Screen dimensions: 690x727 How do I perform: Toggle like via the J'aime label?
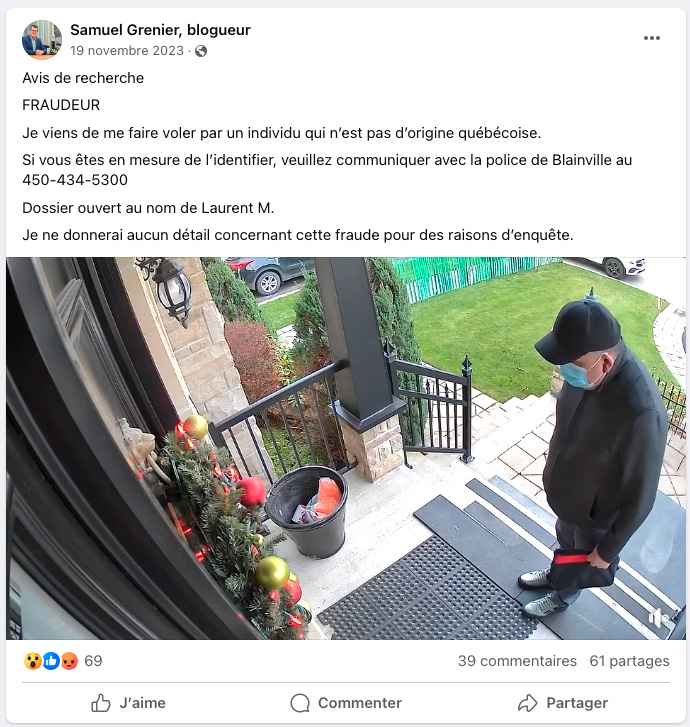142,703
